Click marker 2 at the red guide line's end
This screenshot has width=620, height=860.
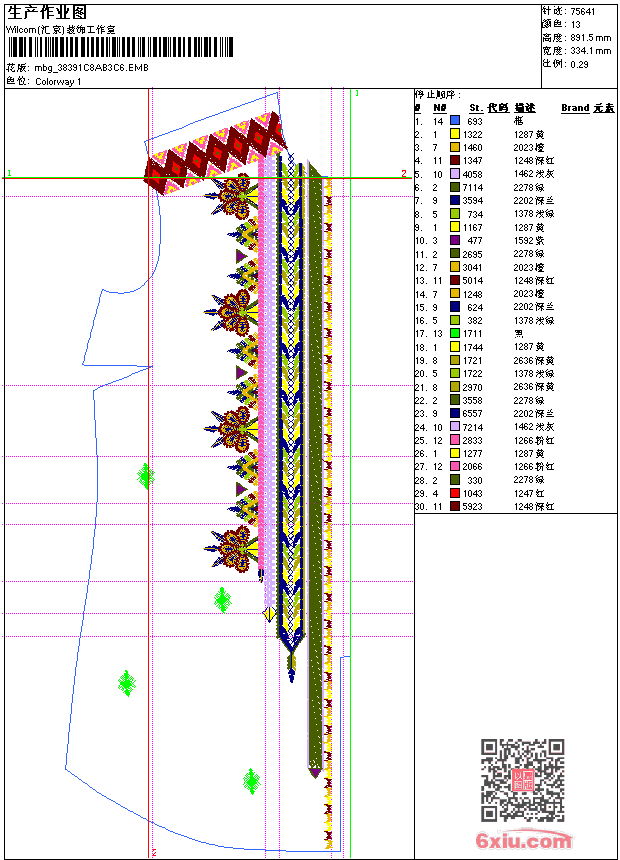pos(404,174)
